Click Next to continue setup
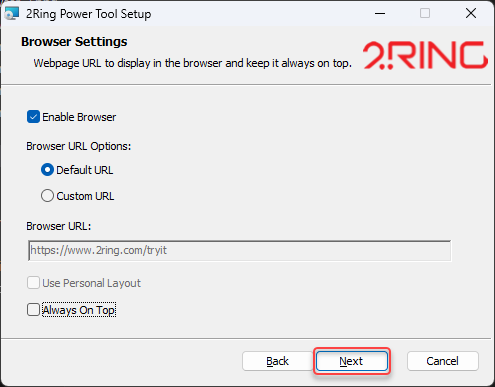 [352, 361]
